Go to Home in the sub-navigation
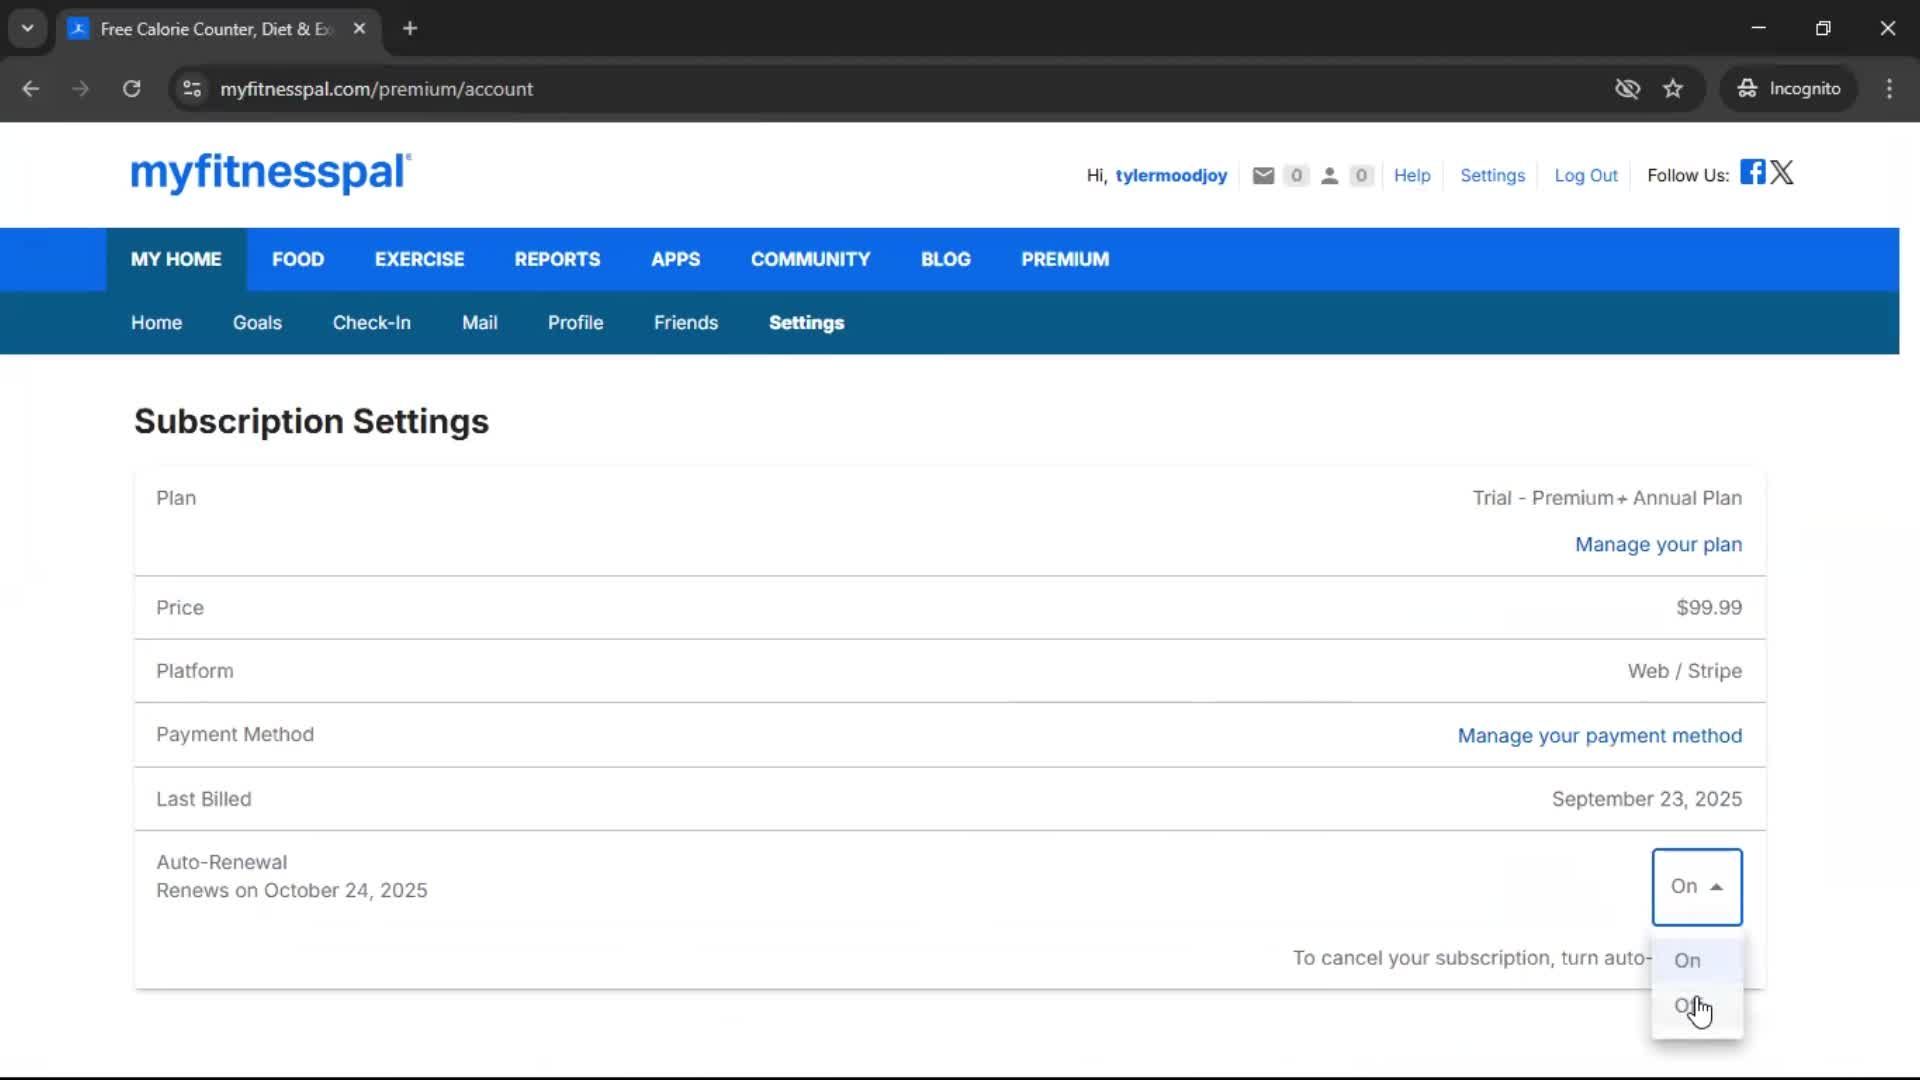1920x1080 pixels. (x=156, y=323)
